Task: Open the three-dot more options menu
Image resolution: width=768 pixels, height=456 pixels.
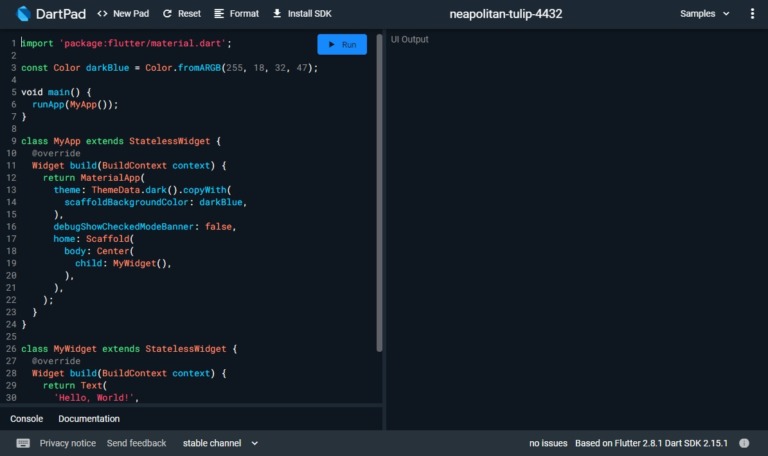Action: (x=752, y=14)
